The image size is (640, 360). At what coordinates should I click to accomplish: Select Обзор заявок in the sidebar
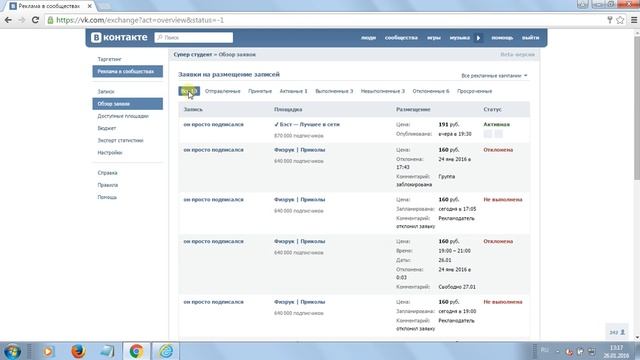click(x=127, y=104)
